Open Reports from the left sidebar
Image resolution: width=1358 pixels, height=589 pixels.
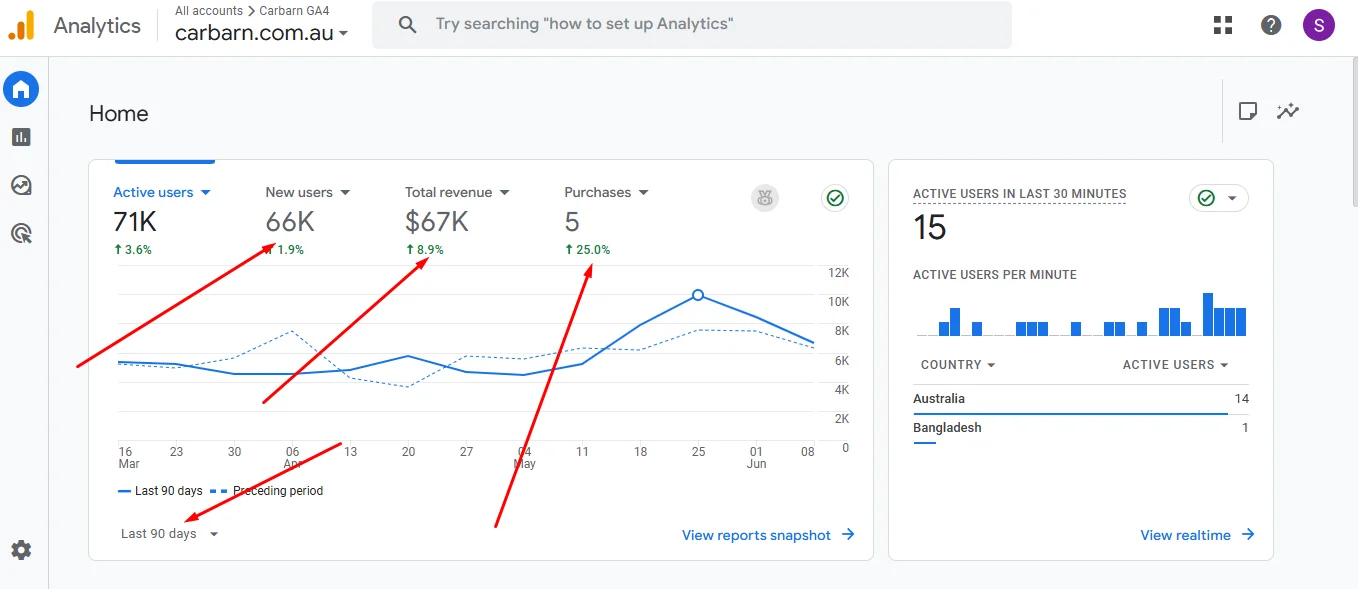(21, 137)
